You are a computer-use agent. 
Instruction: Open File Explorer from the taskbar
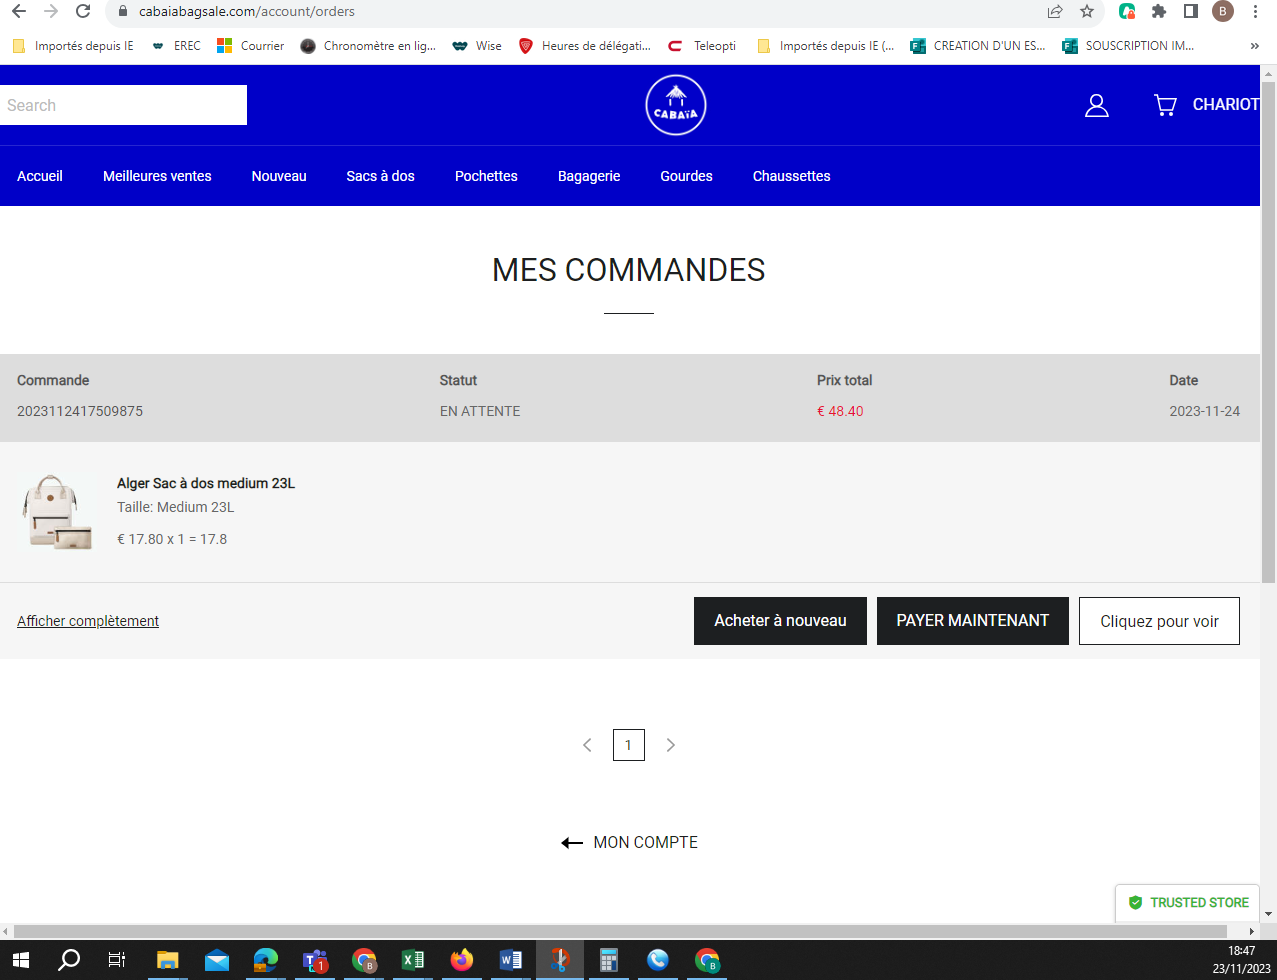[167, 961]
